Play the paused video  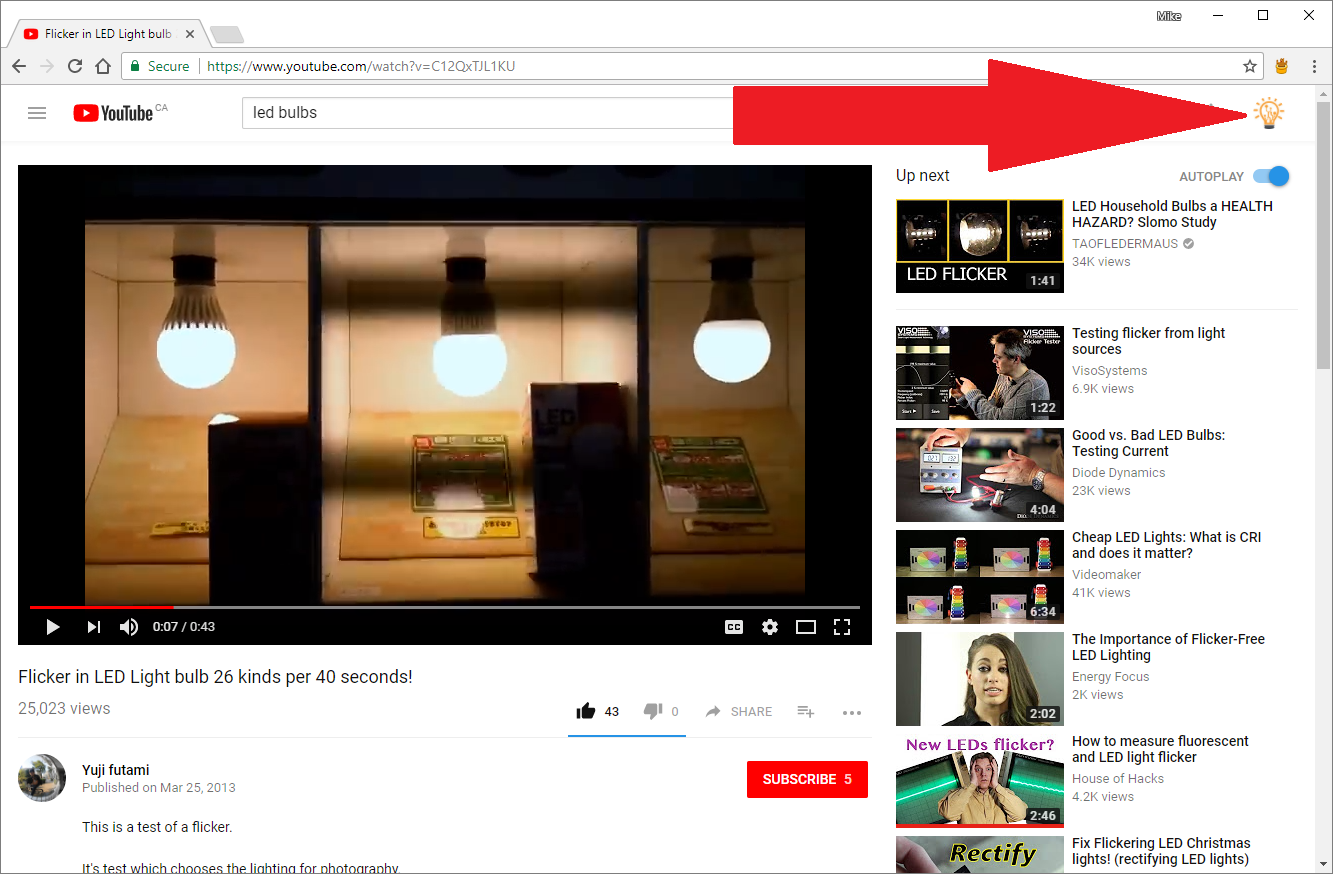pyautogui.click(x=53, y=627)
